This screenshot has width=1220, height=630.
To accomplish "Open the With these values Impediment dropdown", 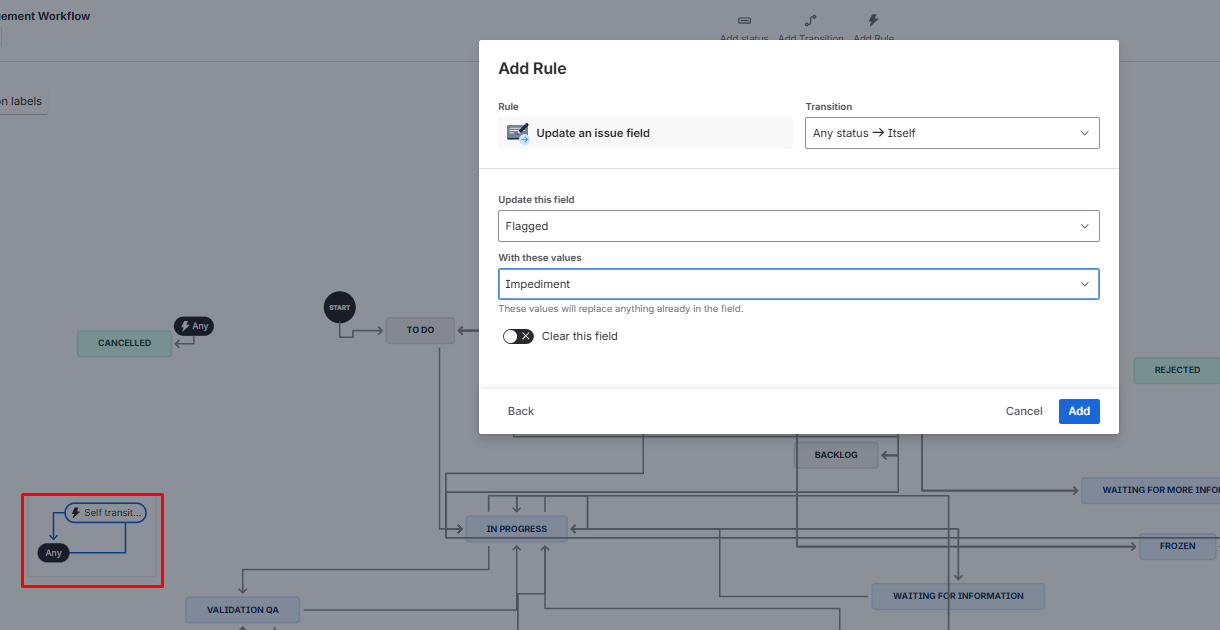I will [799, 284].
